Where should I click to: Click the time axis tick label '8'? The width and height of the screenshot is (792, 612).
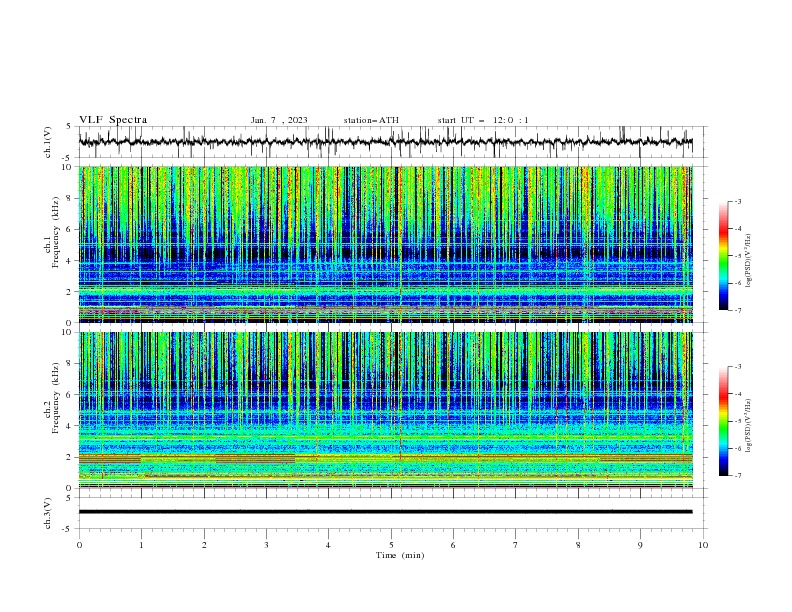pos(578,545)
